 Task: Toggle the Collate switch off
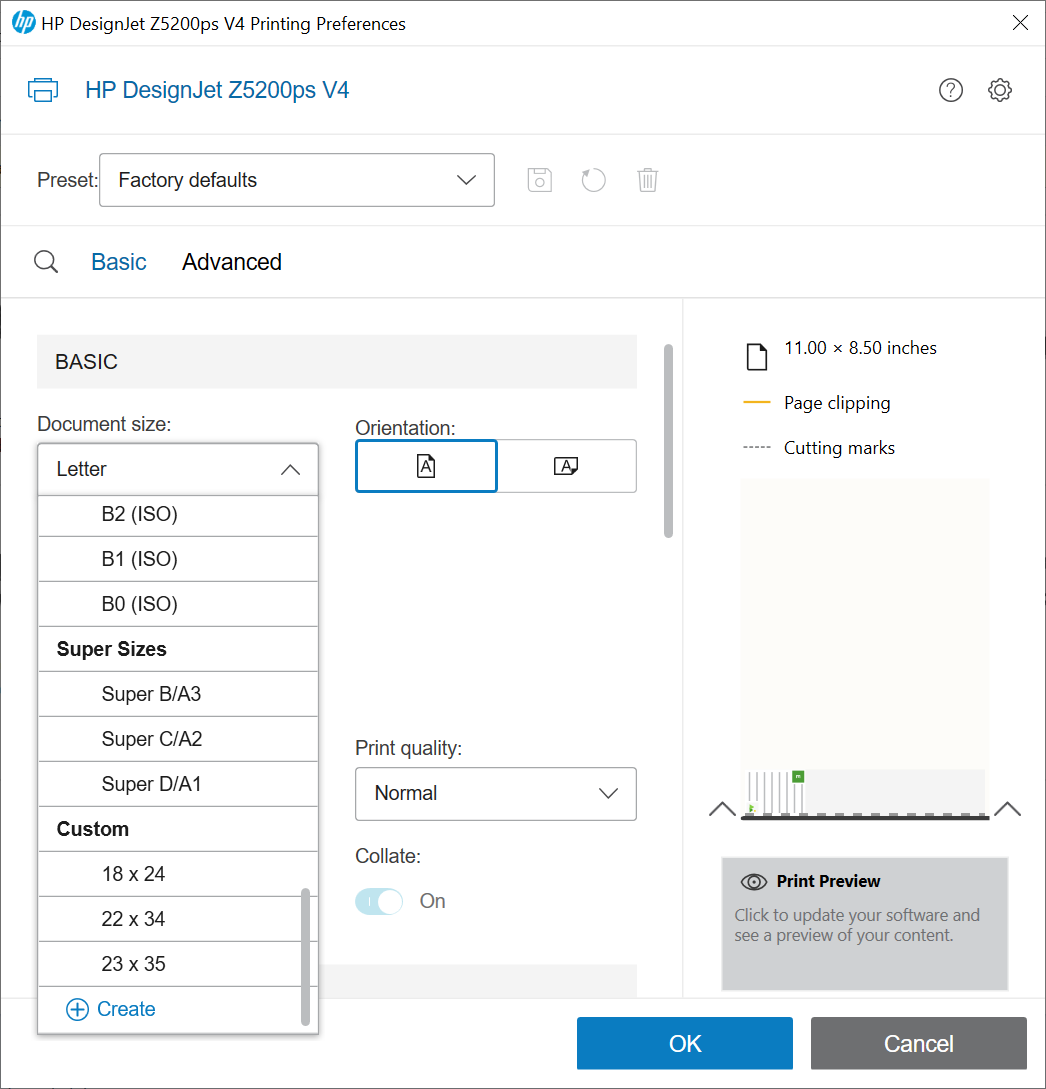pos(379,901)
